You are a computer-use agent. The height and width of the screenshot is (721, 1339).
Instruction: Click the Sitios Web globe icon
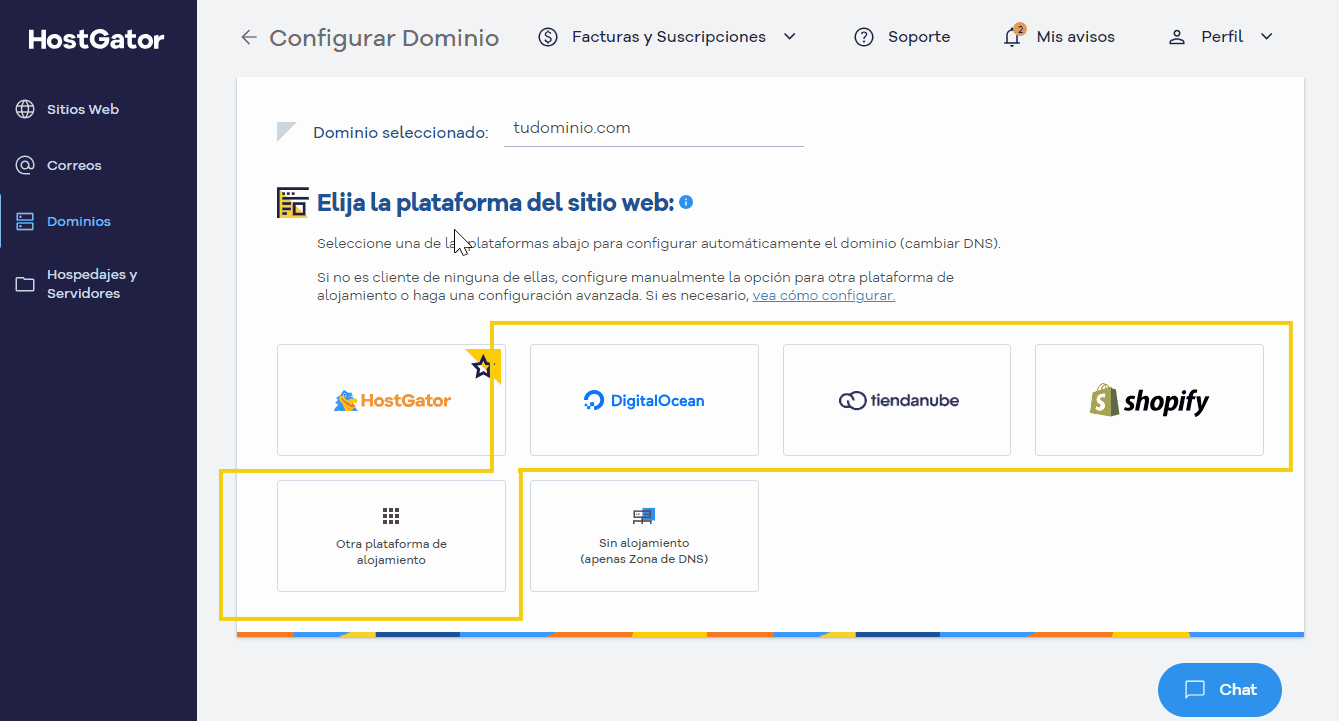[x=25, y=109]
